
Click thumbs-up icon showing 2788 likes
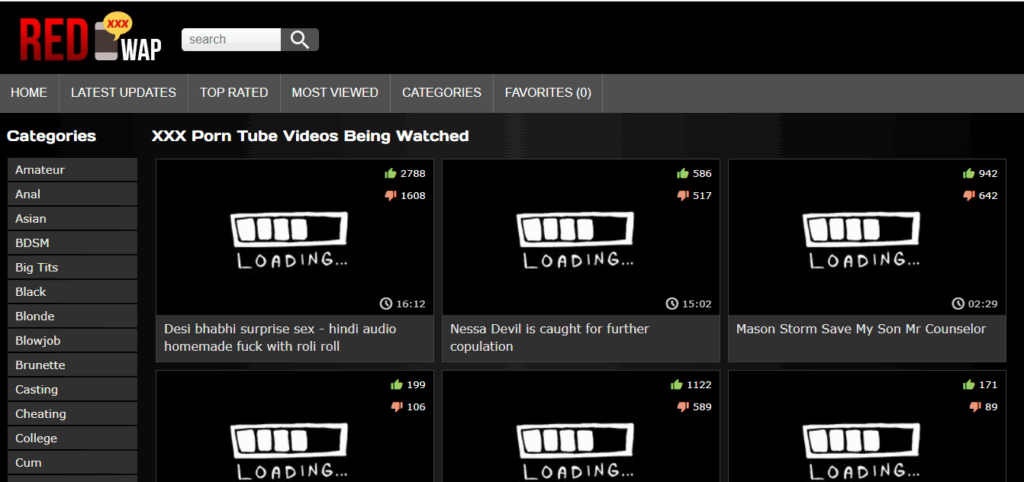point(391,173)
